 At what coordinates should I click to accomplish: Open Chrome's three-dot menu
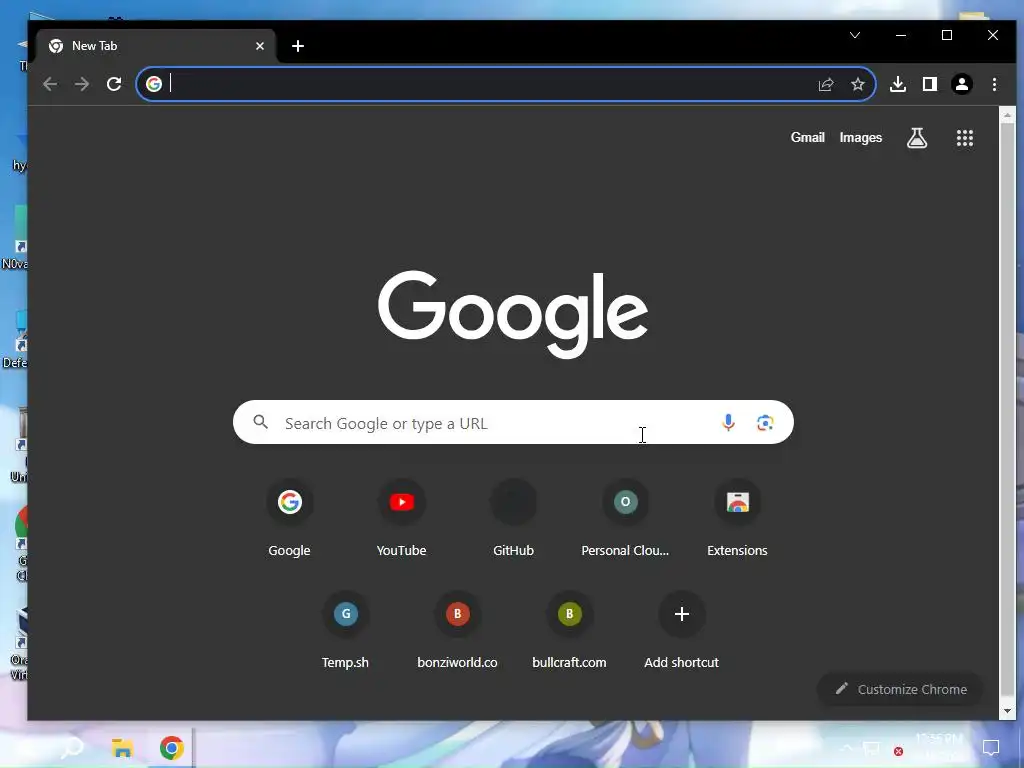pos(994,84)
